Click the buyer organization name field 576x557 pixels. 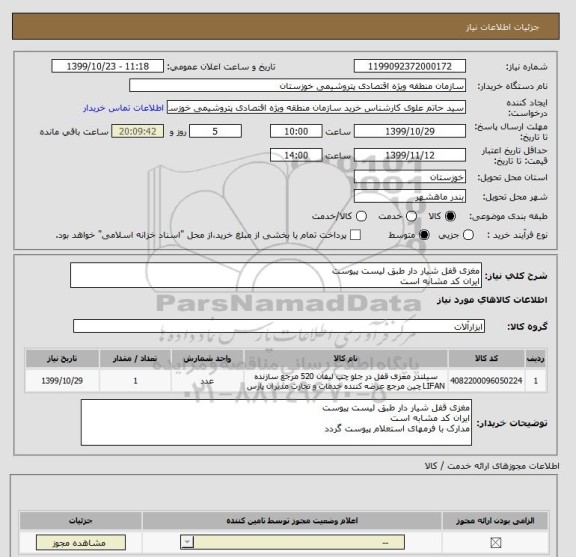[298, 86]
